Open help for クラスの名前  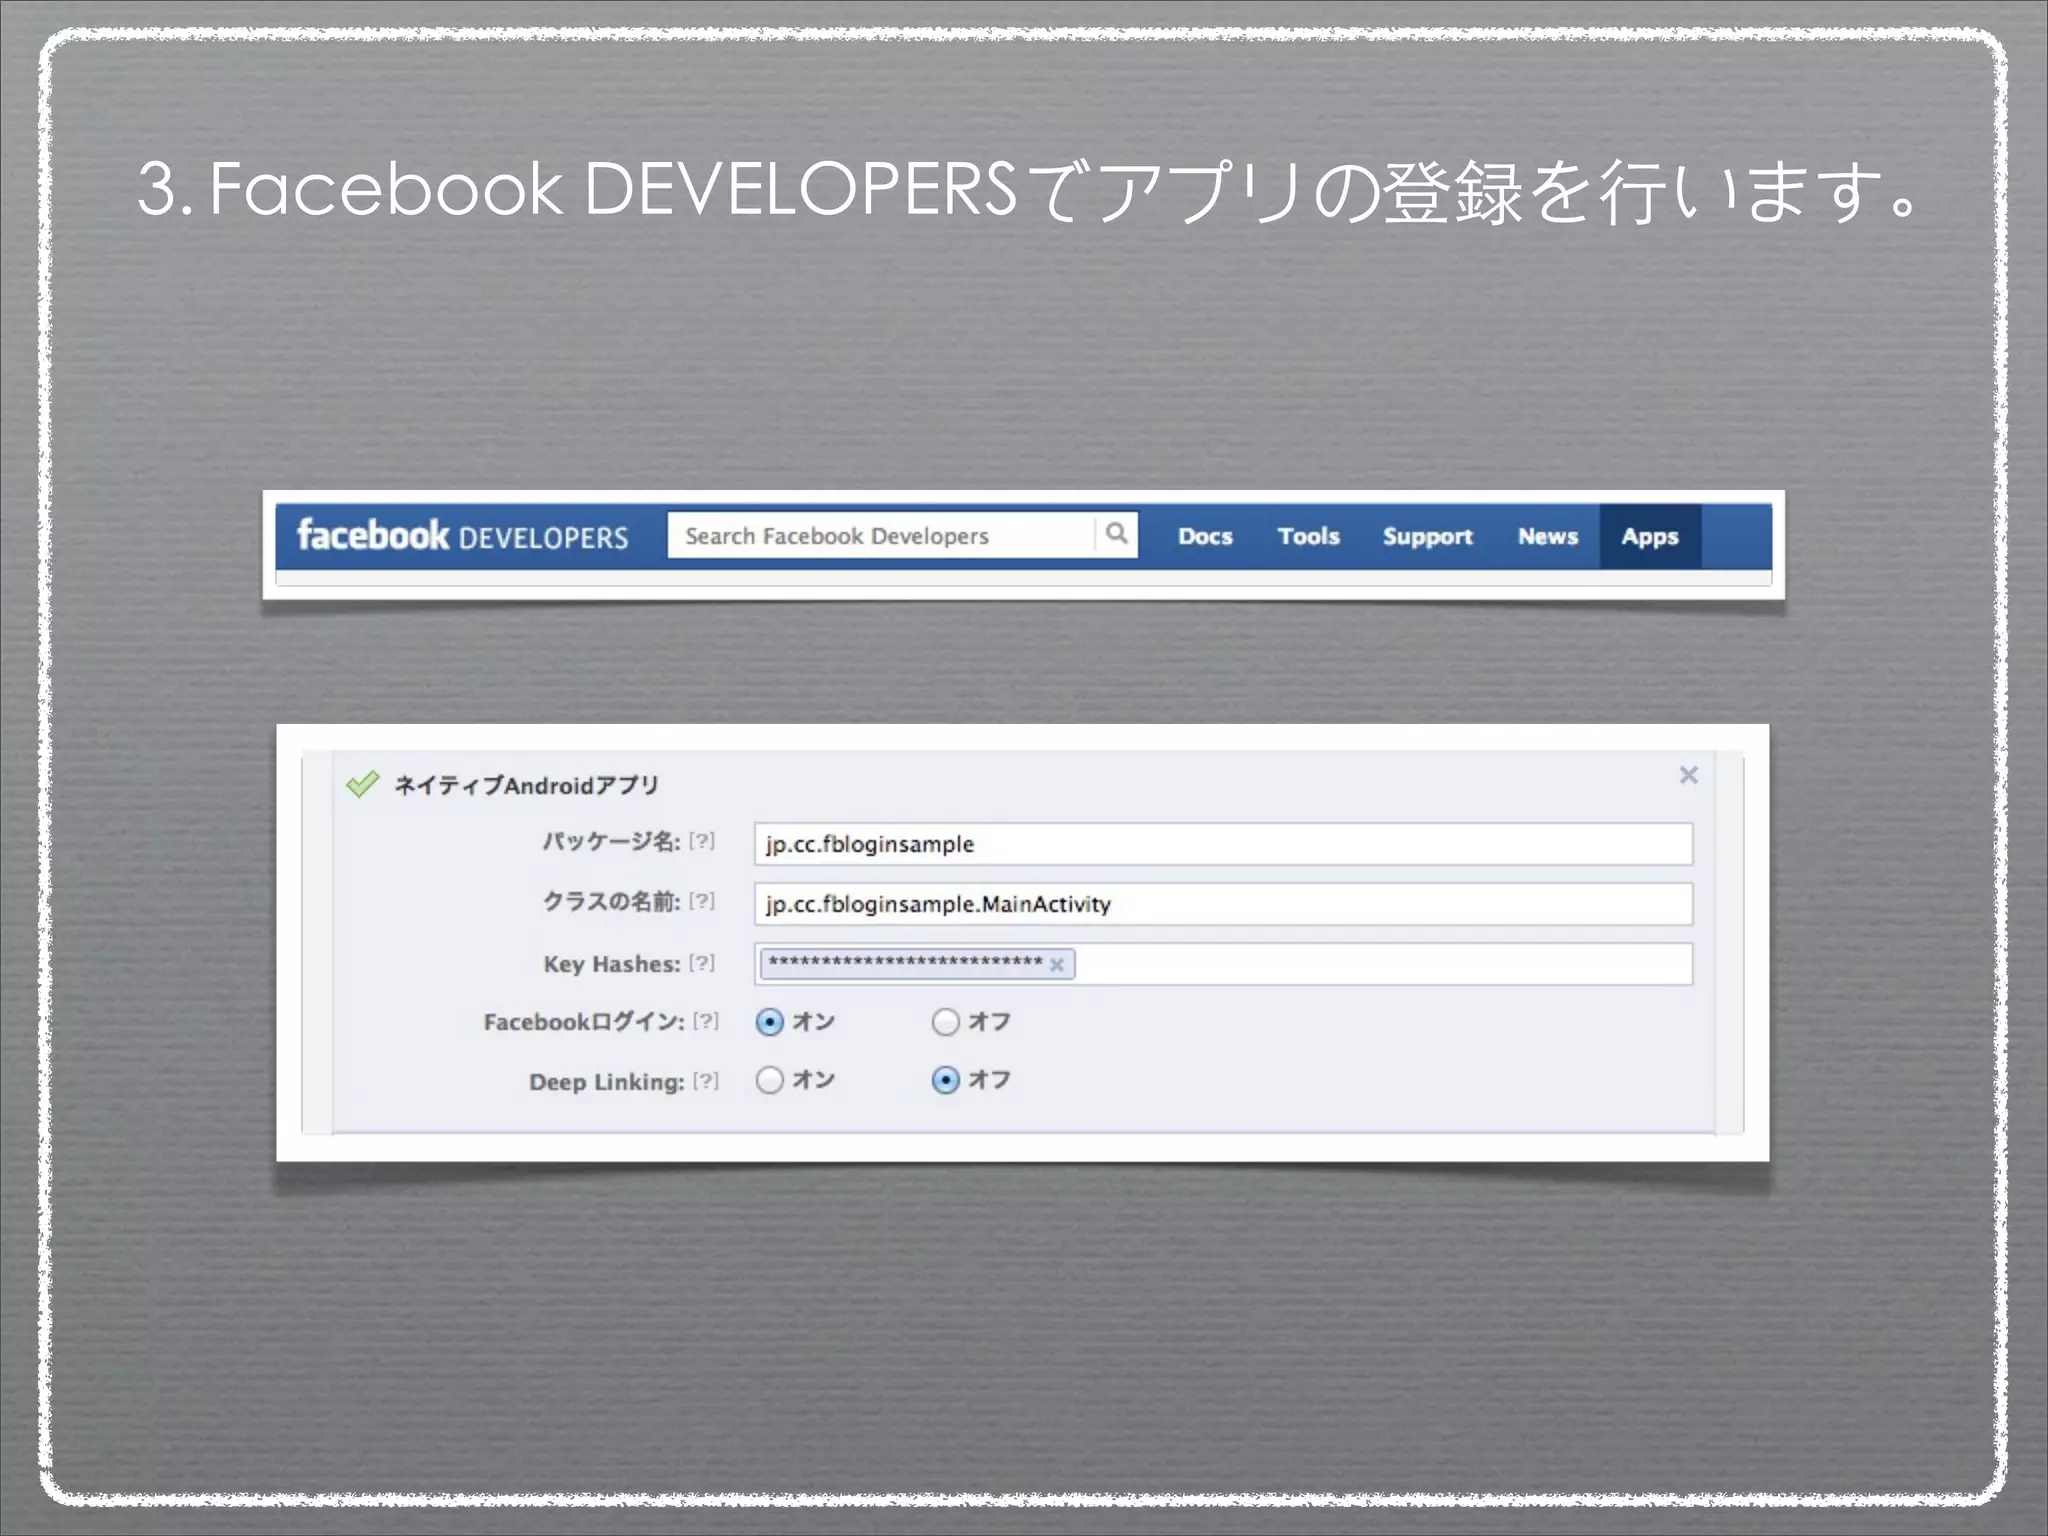[702, 901]
